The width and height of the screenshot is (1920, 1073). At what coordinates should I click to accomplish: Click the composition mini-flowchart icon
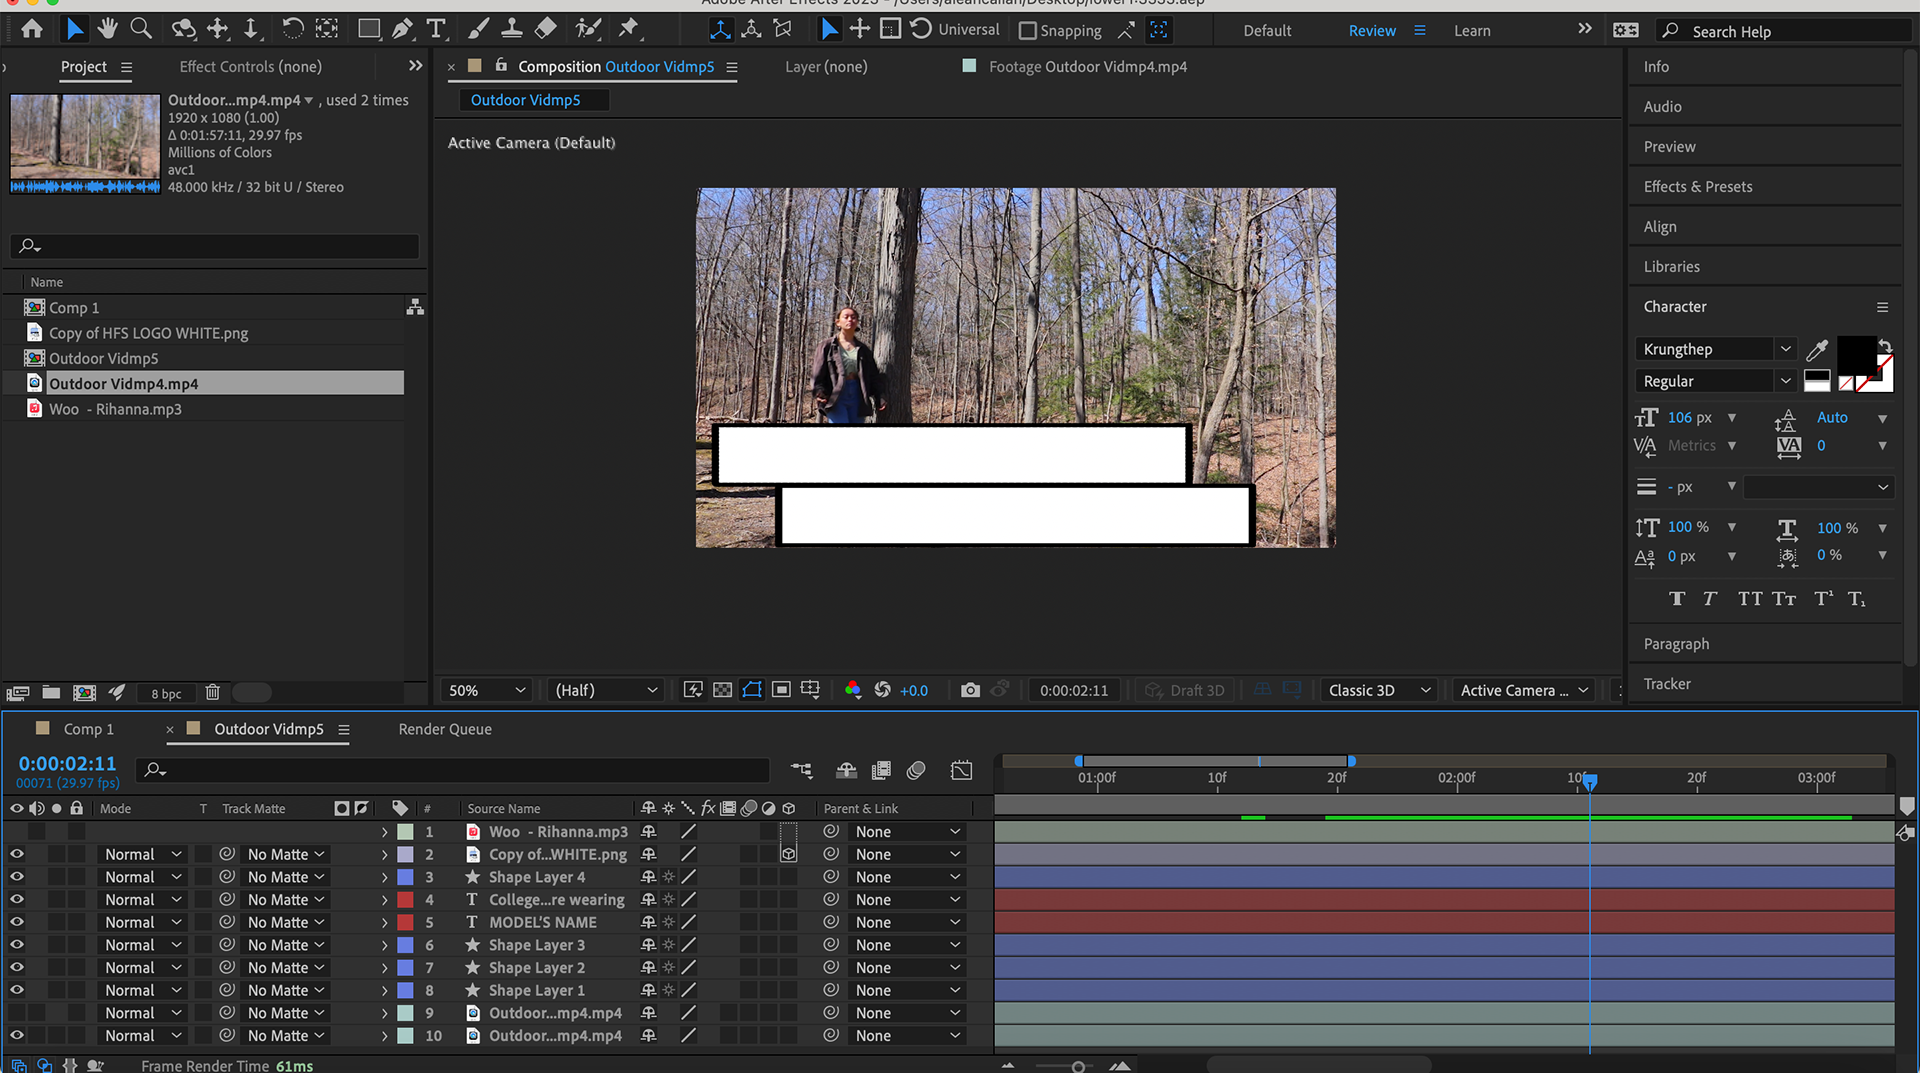click(x=802, y=770)
